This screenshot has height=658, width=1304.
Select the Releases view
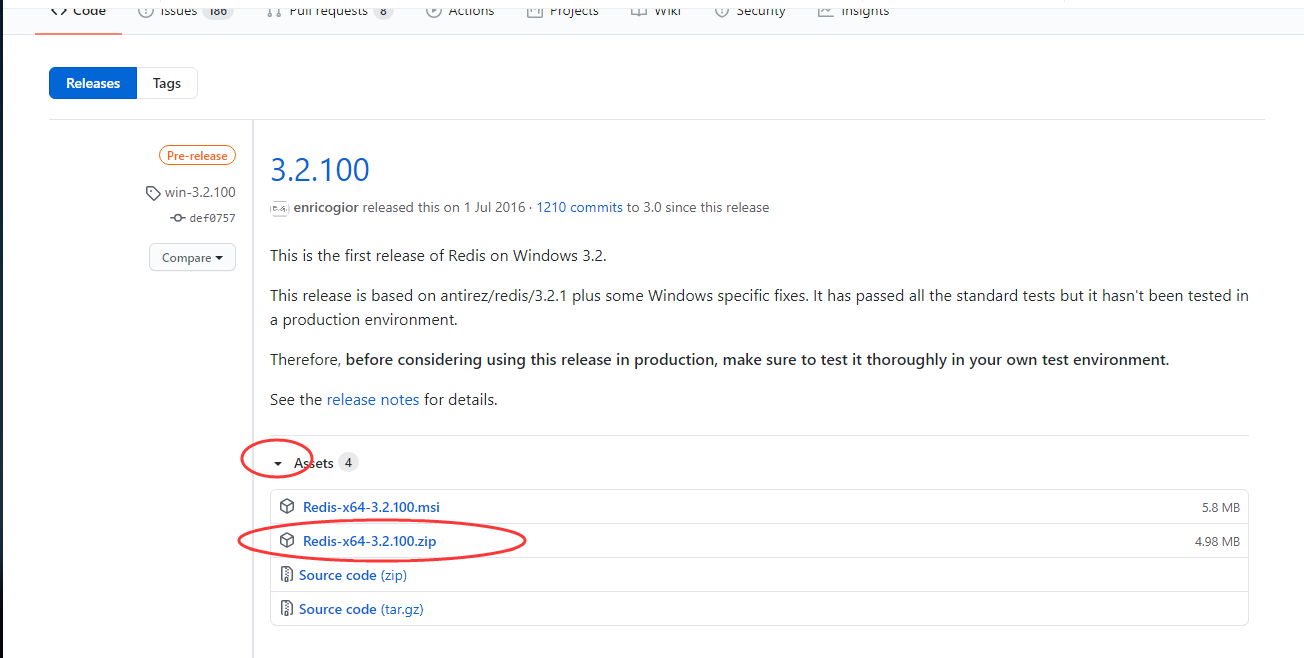(92, 83)
